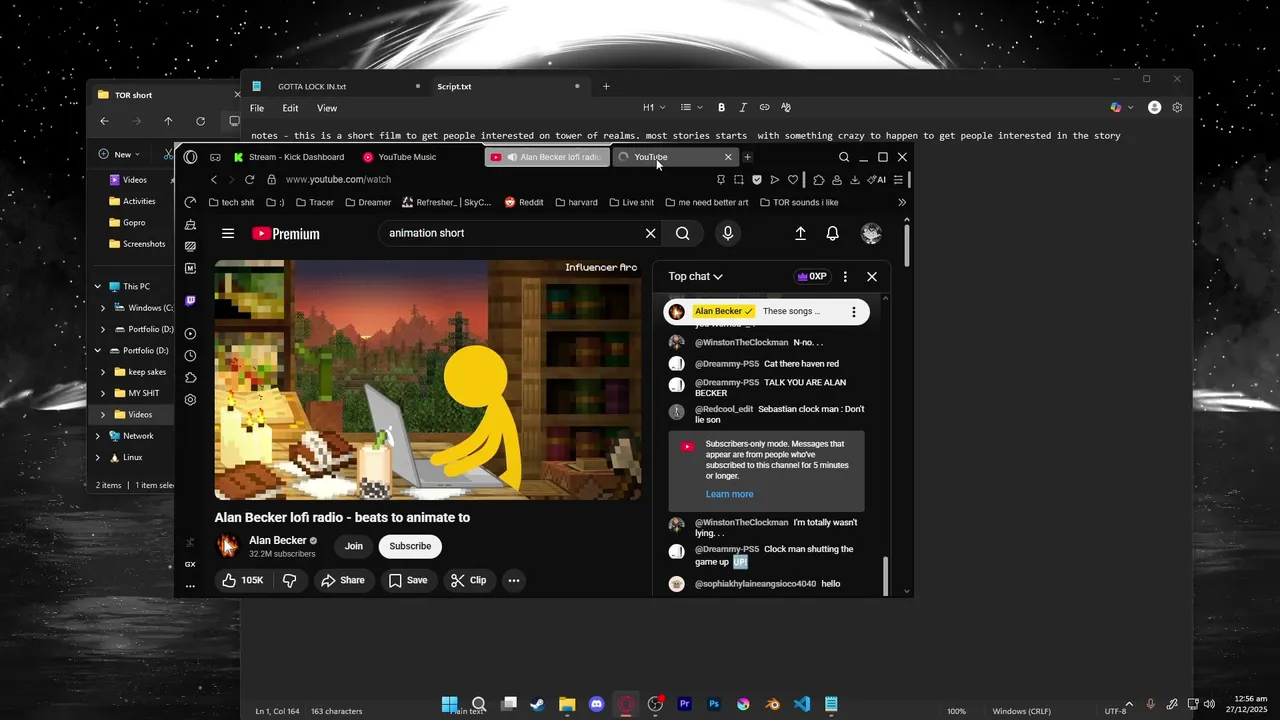Open YouTube create upload icon
The image size is (1280, 720).
pyautogui.click(x=800, y=233)
